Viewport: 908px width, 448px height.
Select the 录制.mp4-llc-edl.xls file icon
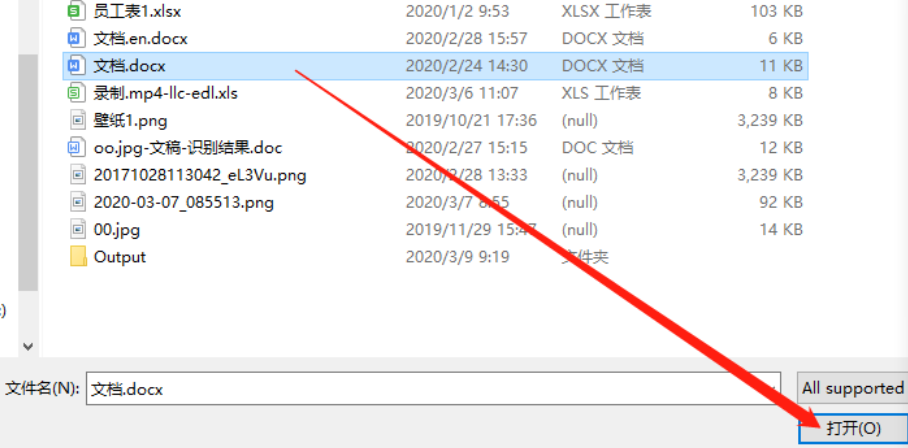pos(75,93)
